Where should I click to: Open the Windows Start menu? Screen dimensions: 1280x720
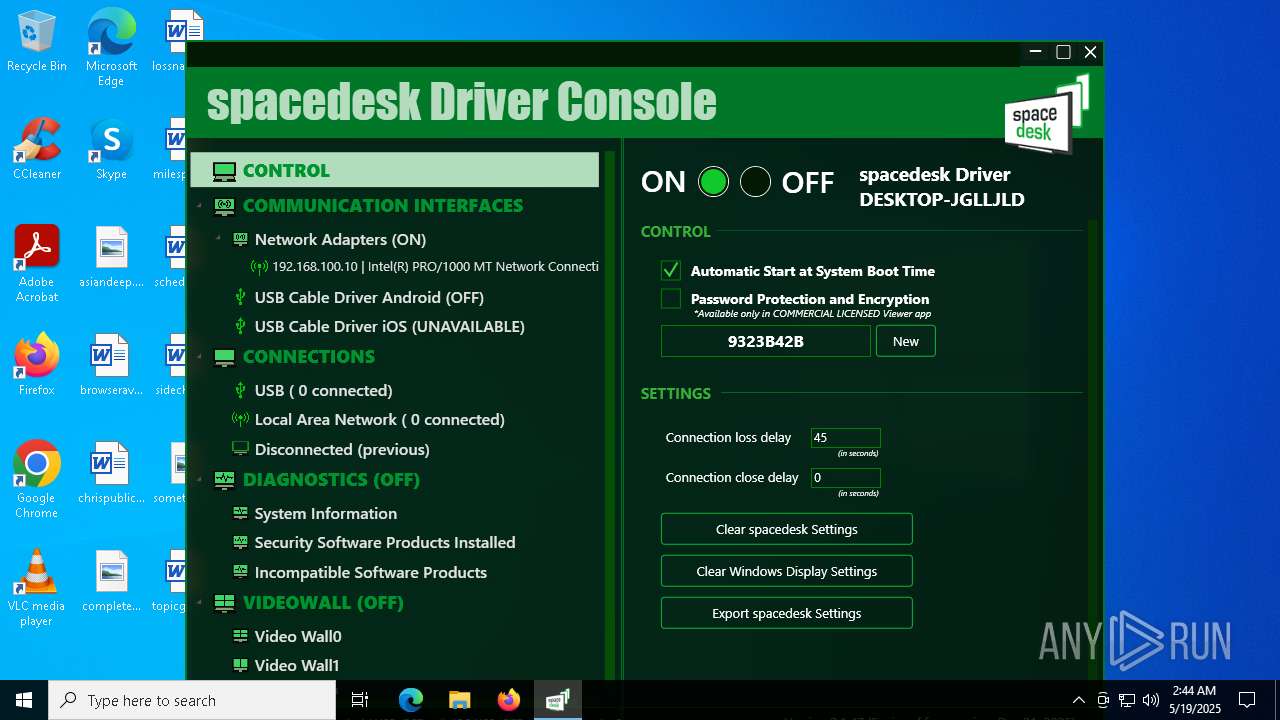(x=24, y=700)
